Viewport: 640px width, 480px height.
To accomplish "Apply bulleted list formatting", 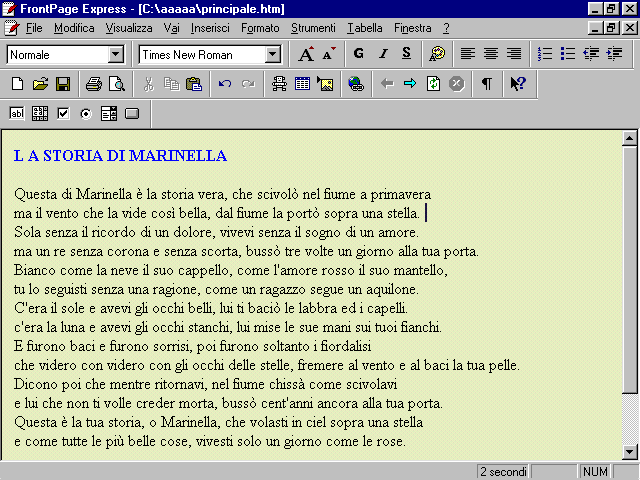I will (568, 54).
